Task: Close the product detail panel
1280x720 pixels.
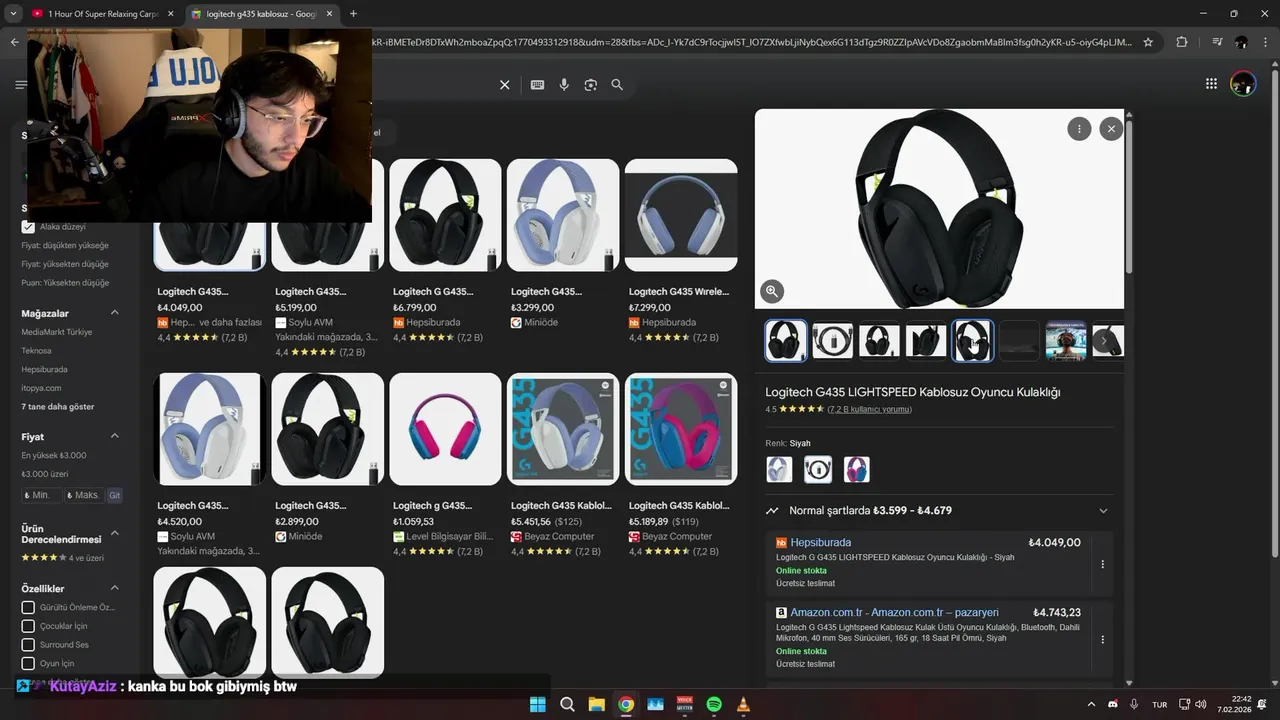Action: point(1111,128)
